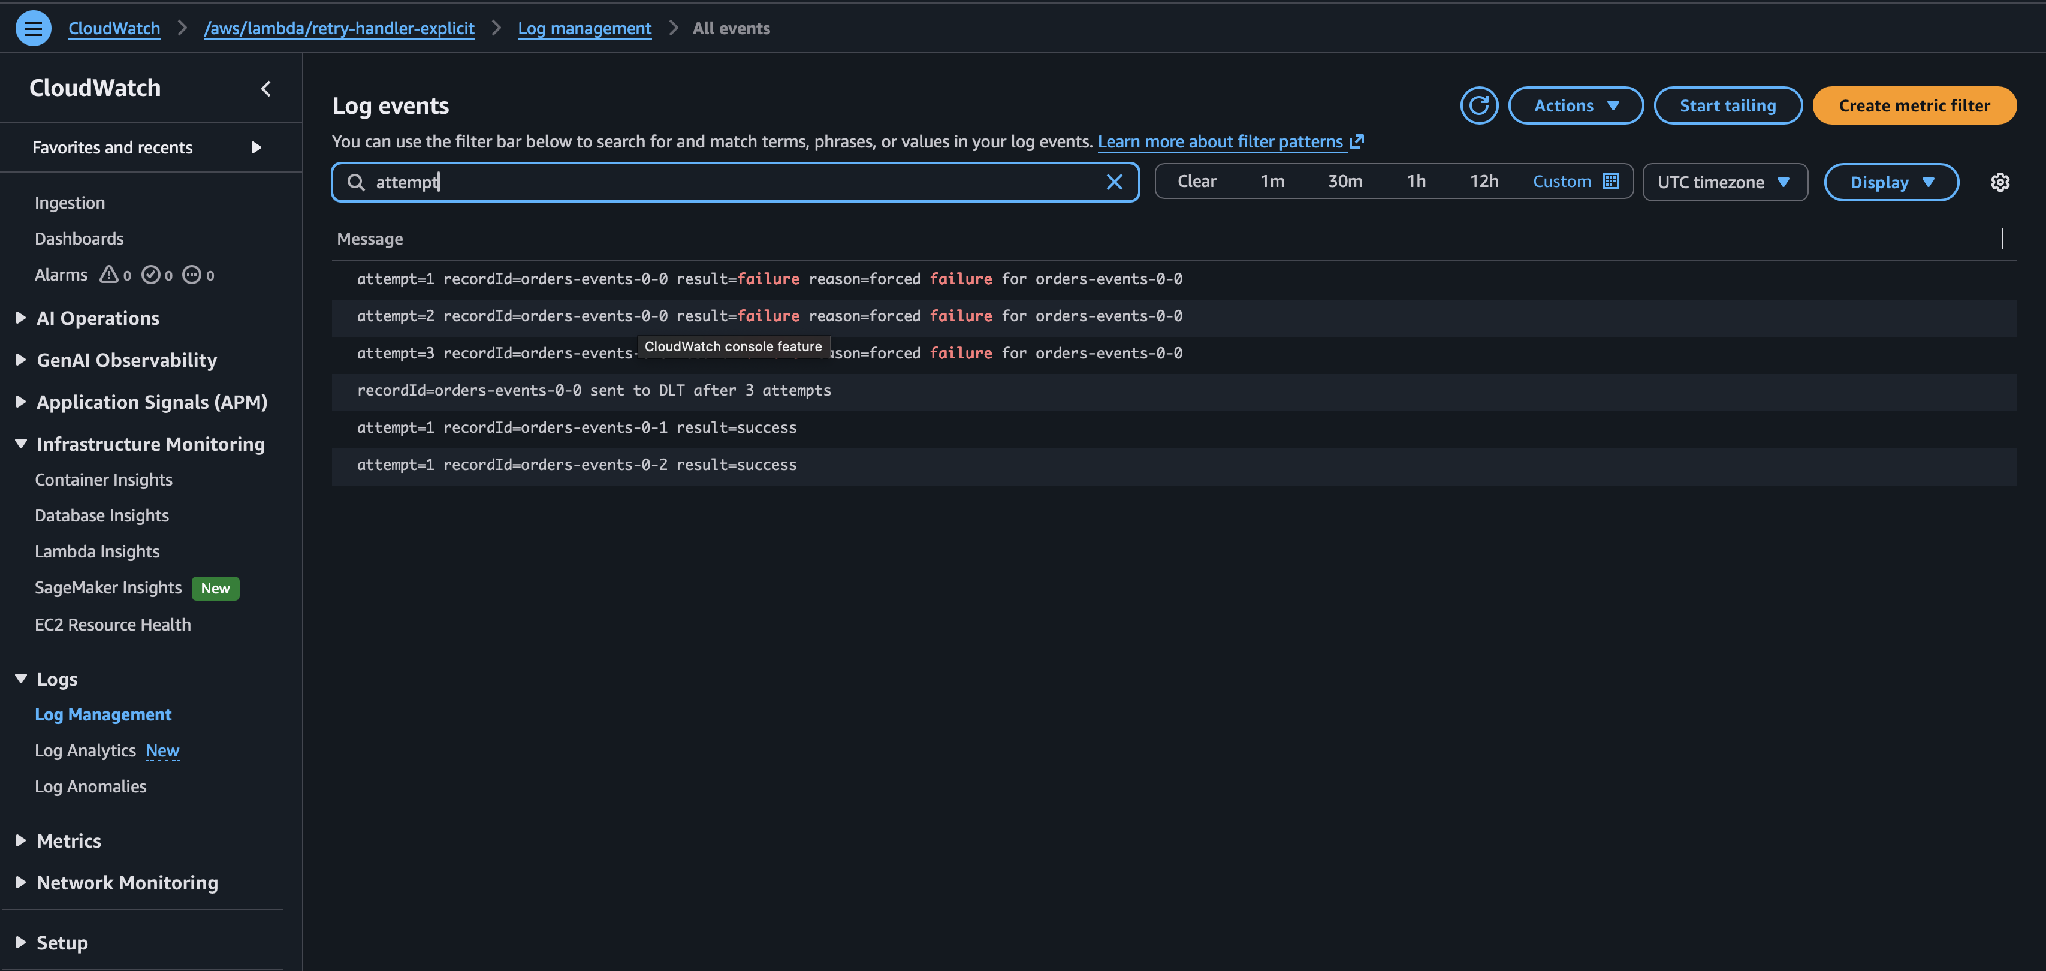This screenshot has width=2046, height=971.
Task: Open Learn more about filter patterns link
Action: click(x=1220, y=141)
